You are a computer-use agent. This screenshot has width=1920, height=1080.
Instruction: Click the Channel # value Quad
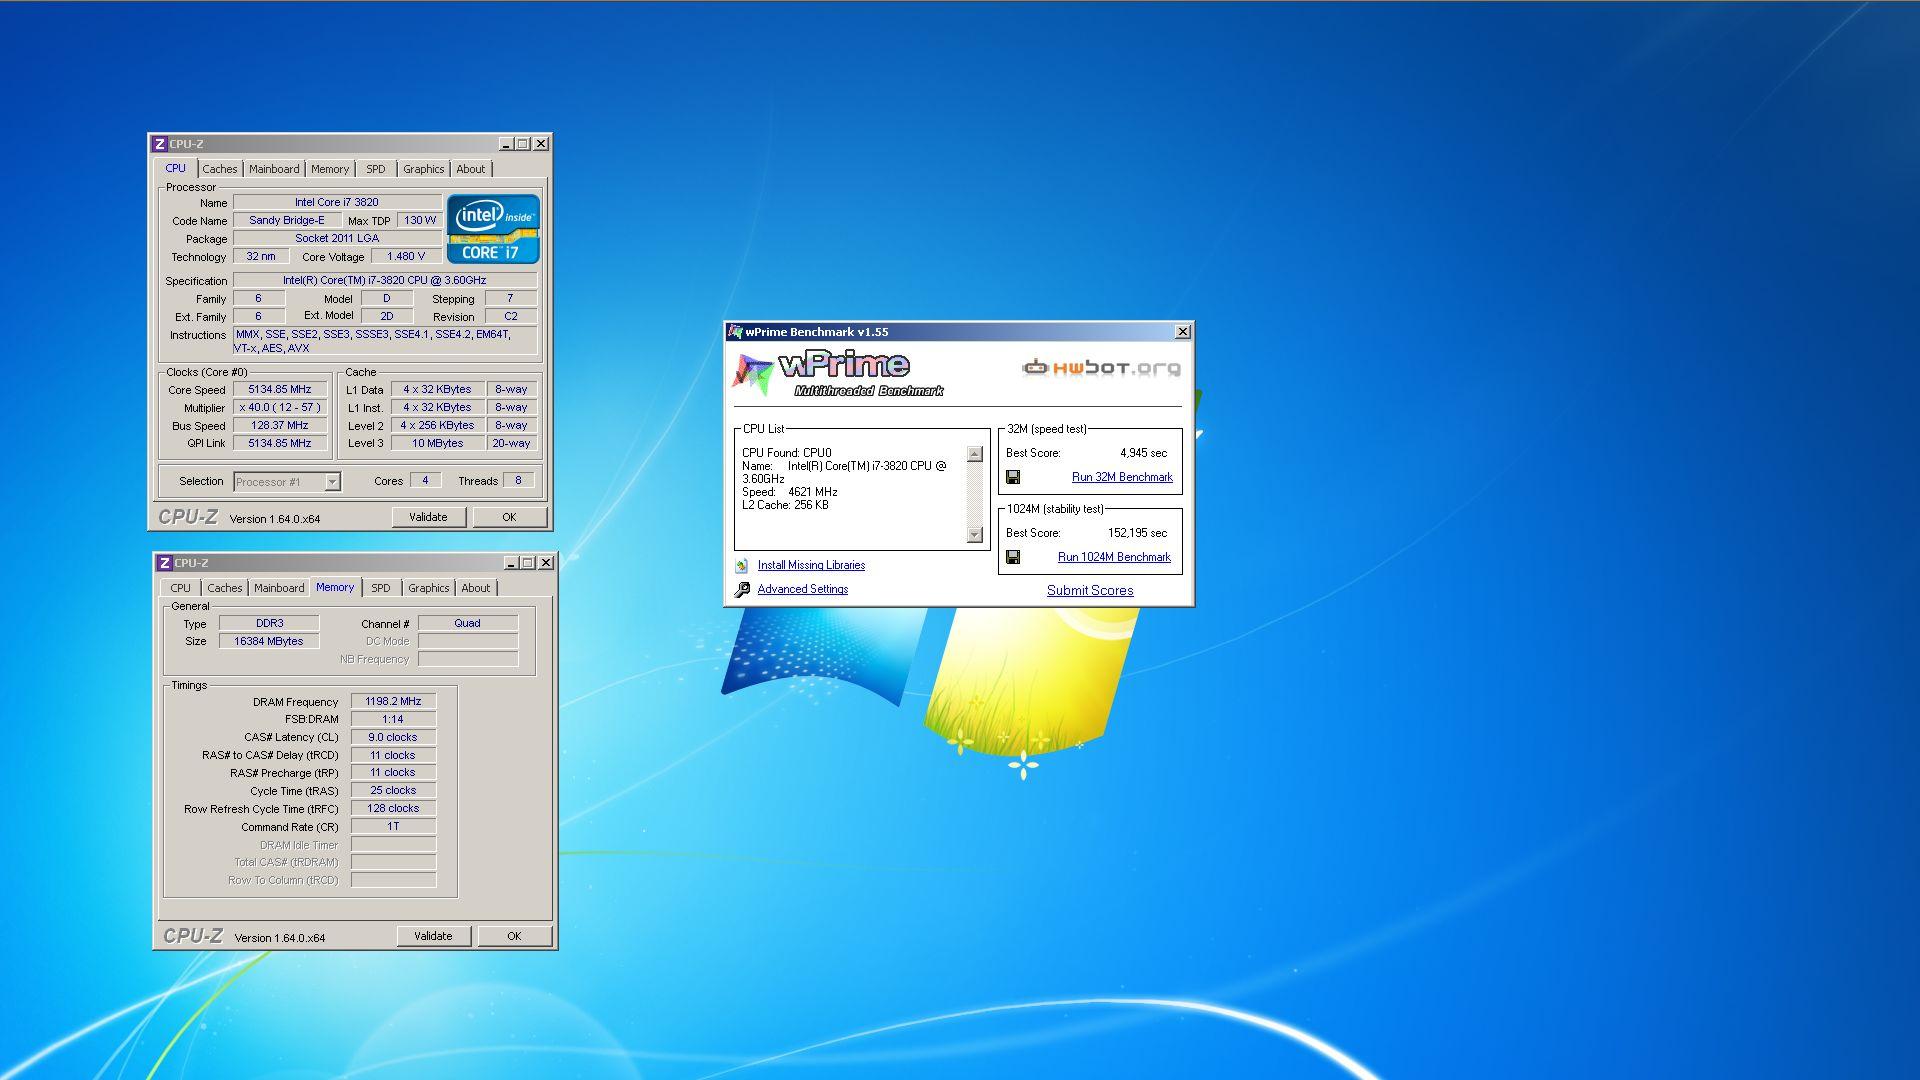coord(468,624)
